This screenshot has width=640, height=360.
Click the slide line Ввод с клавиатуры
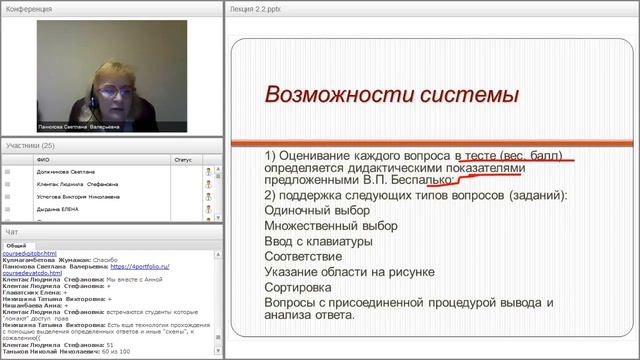[x=318, y=241]
